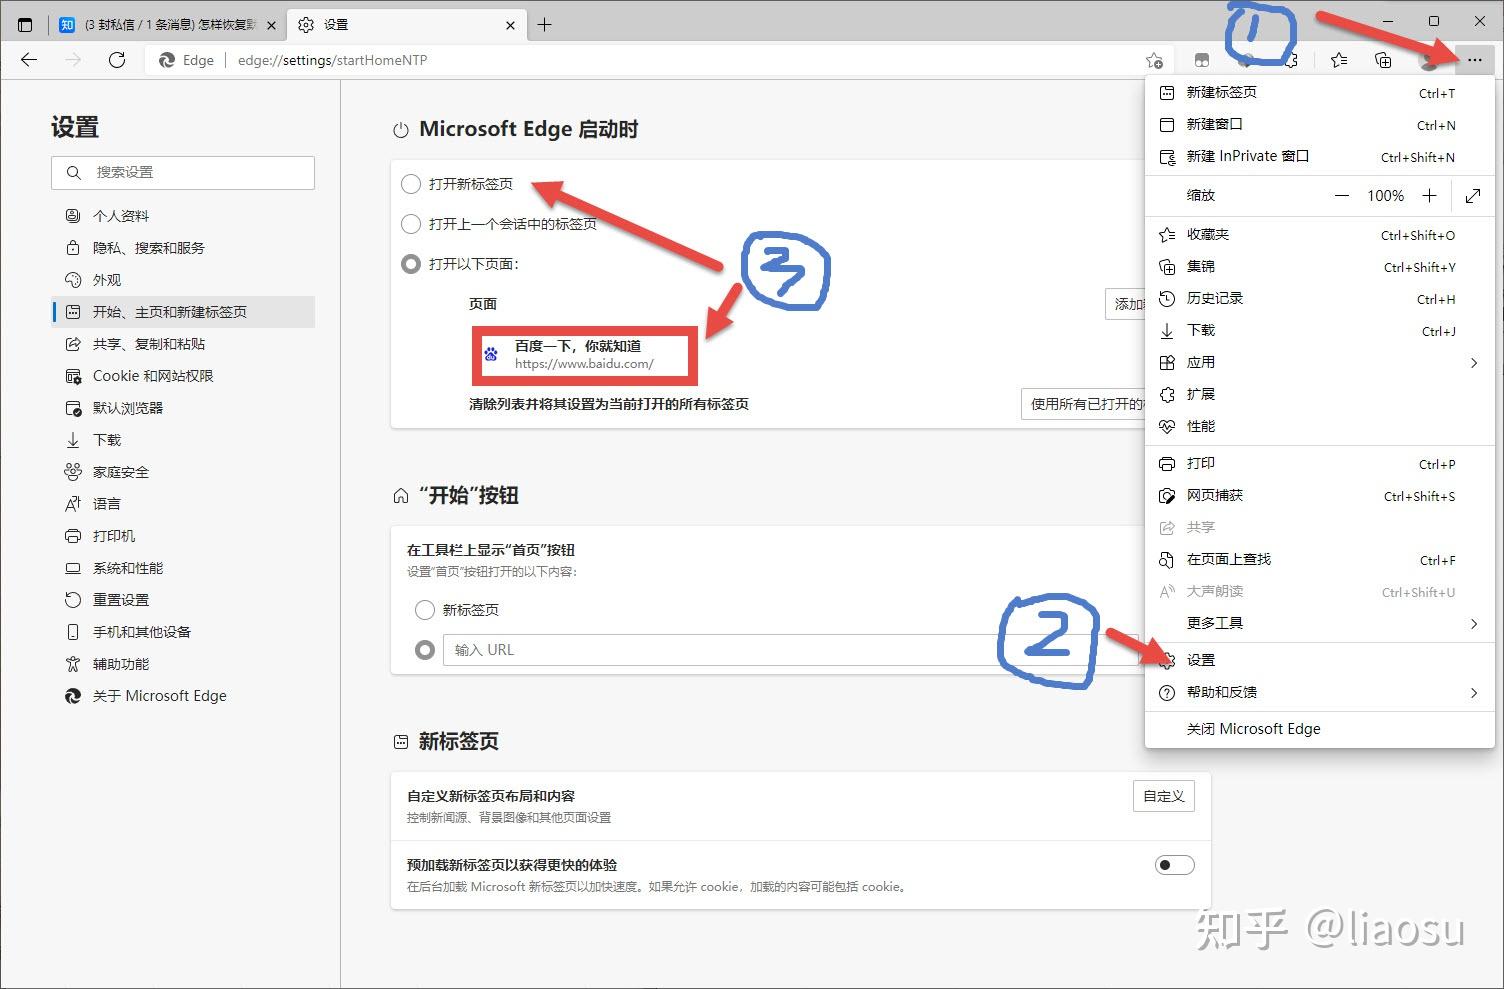Expand 应用 submenu
Viewport: 1504px width, 989px height.
(x=1319, y=363)
